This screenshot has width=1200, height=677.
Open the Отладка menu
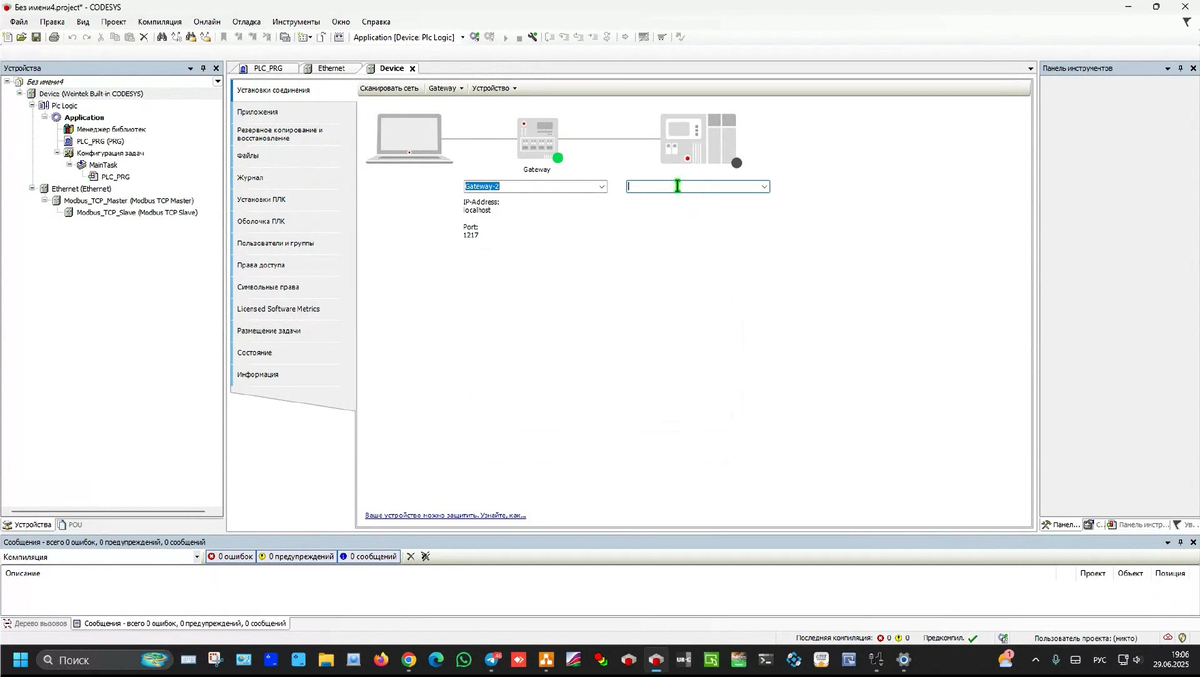pos(246,21)
